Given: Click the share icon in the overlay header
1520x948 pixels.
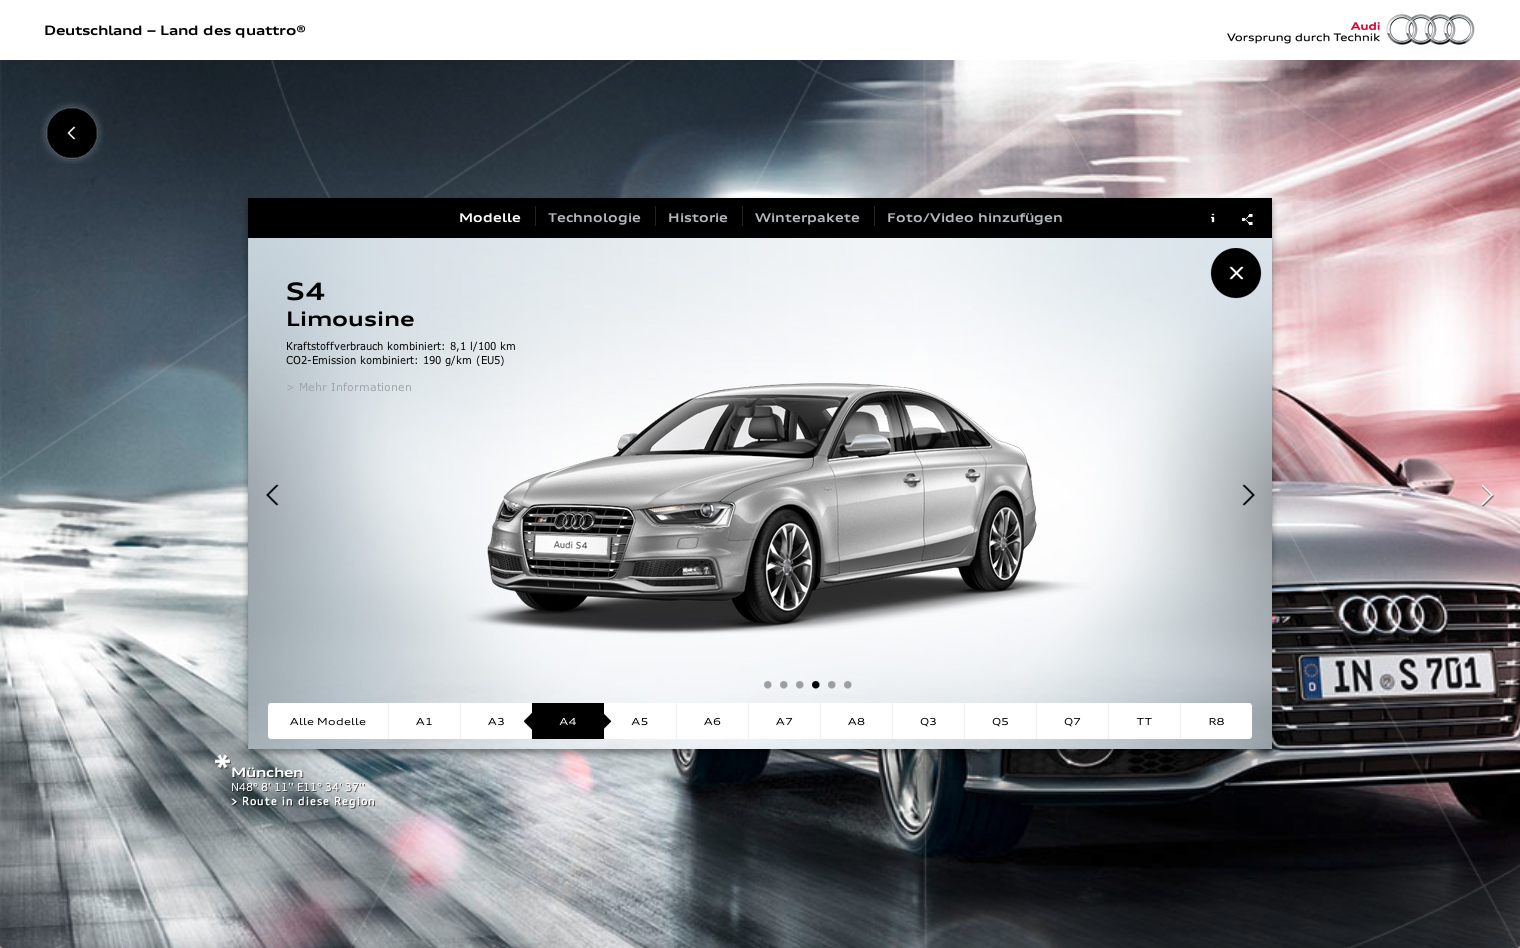Looking at the screenshot, I should click(x=1247, y=219).
